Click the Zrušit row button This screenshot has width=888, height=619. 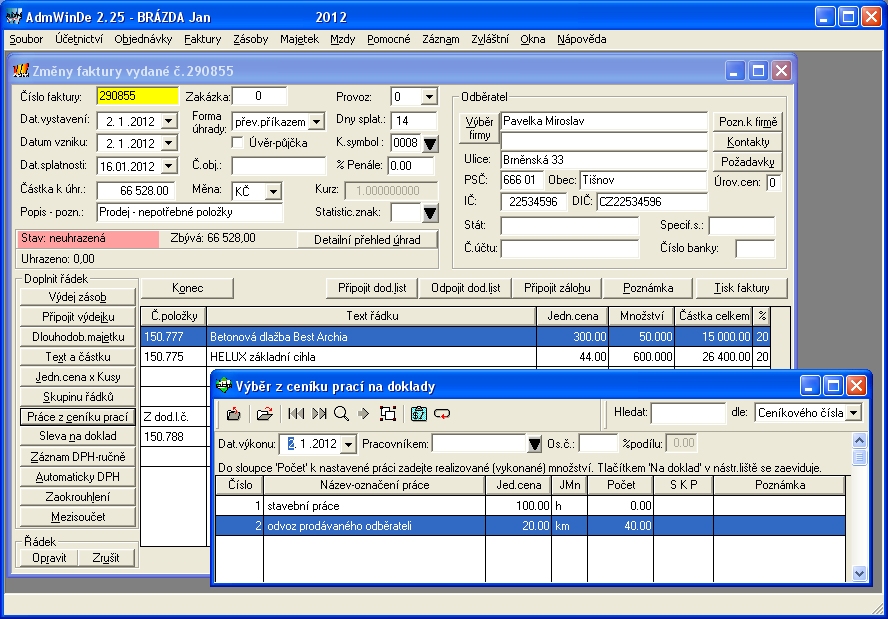pos(106,558)
